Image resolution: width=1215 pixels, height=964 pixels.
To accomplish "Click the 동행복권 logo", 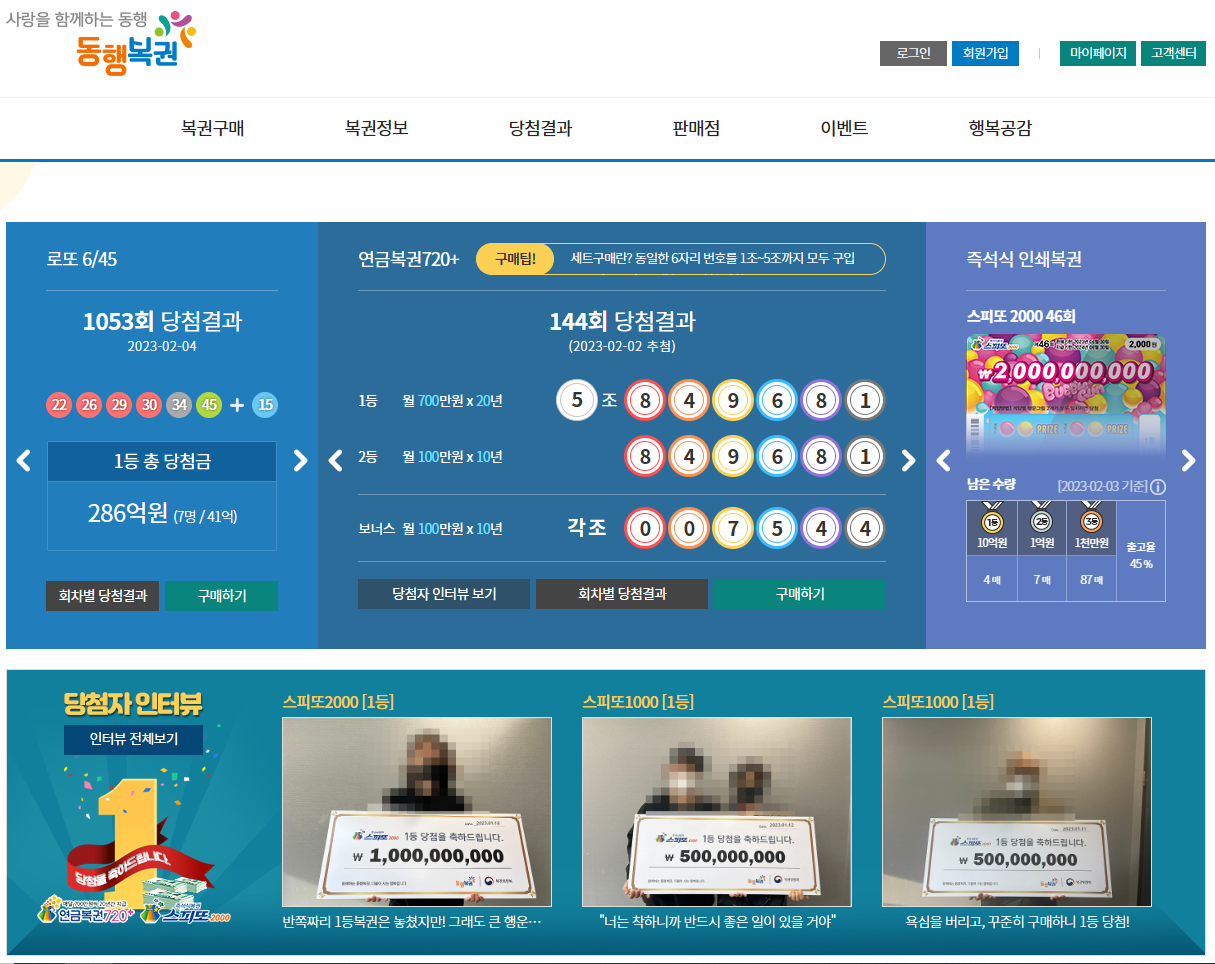I will pyautogui.click(x=102, y=42).
